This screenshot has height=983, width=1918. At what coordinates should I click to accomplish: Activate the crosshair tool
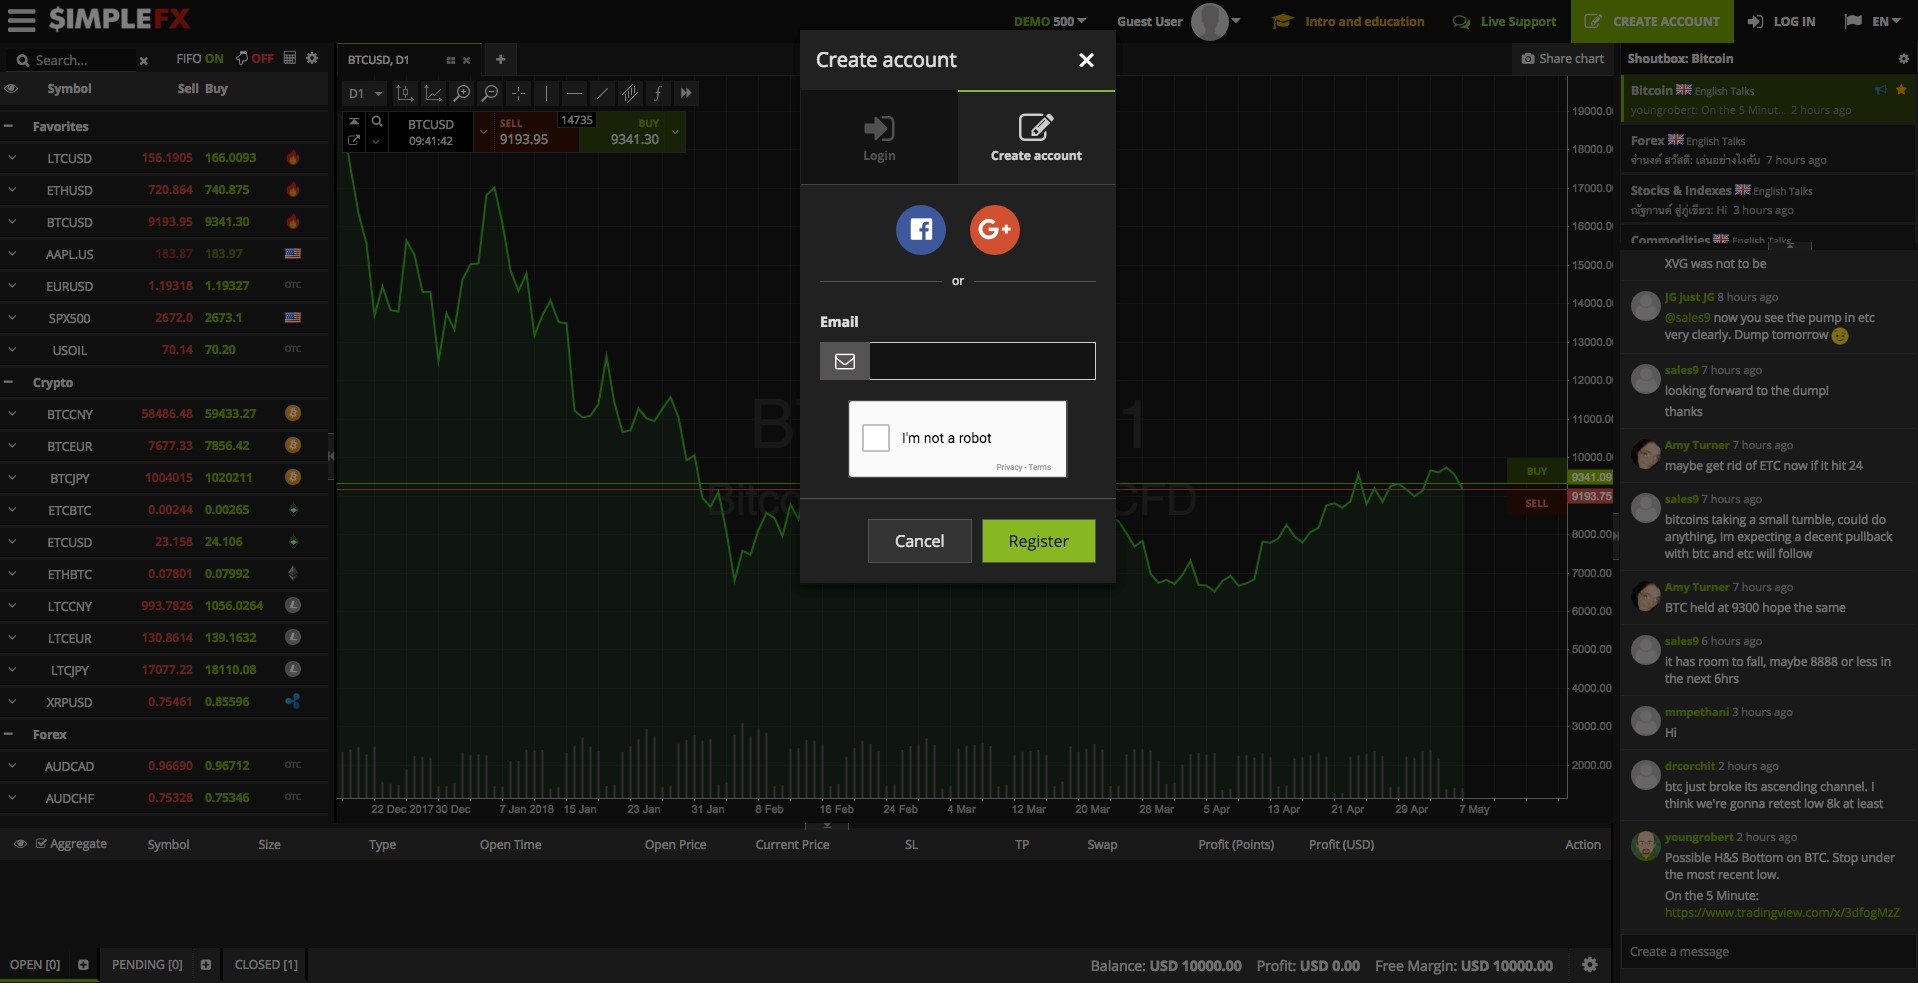coord(518,93)
